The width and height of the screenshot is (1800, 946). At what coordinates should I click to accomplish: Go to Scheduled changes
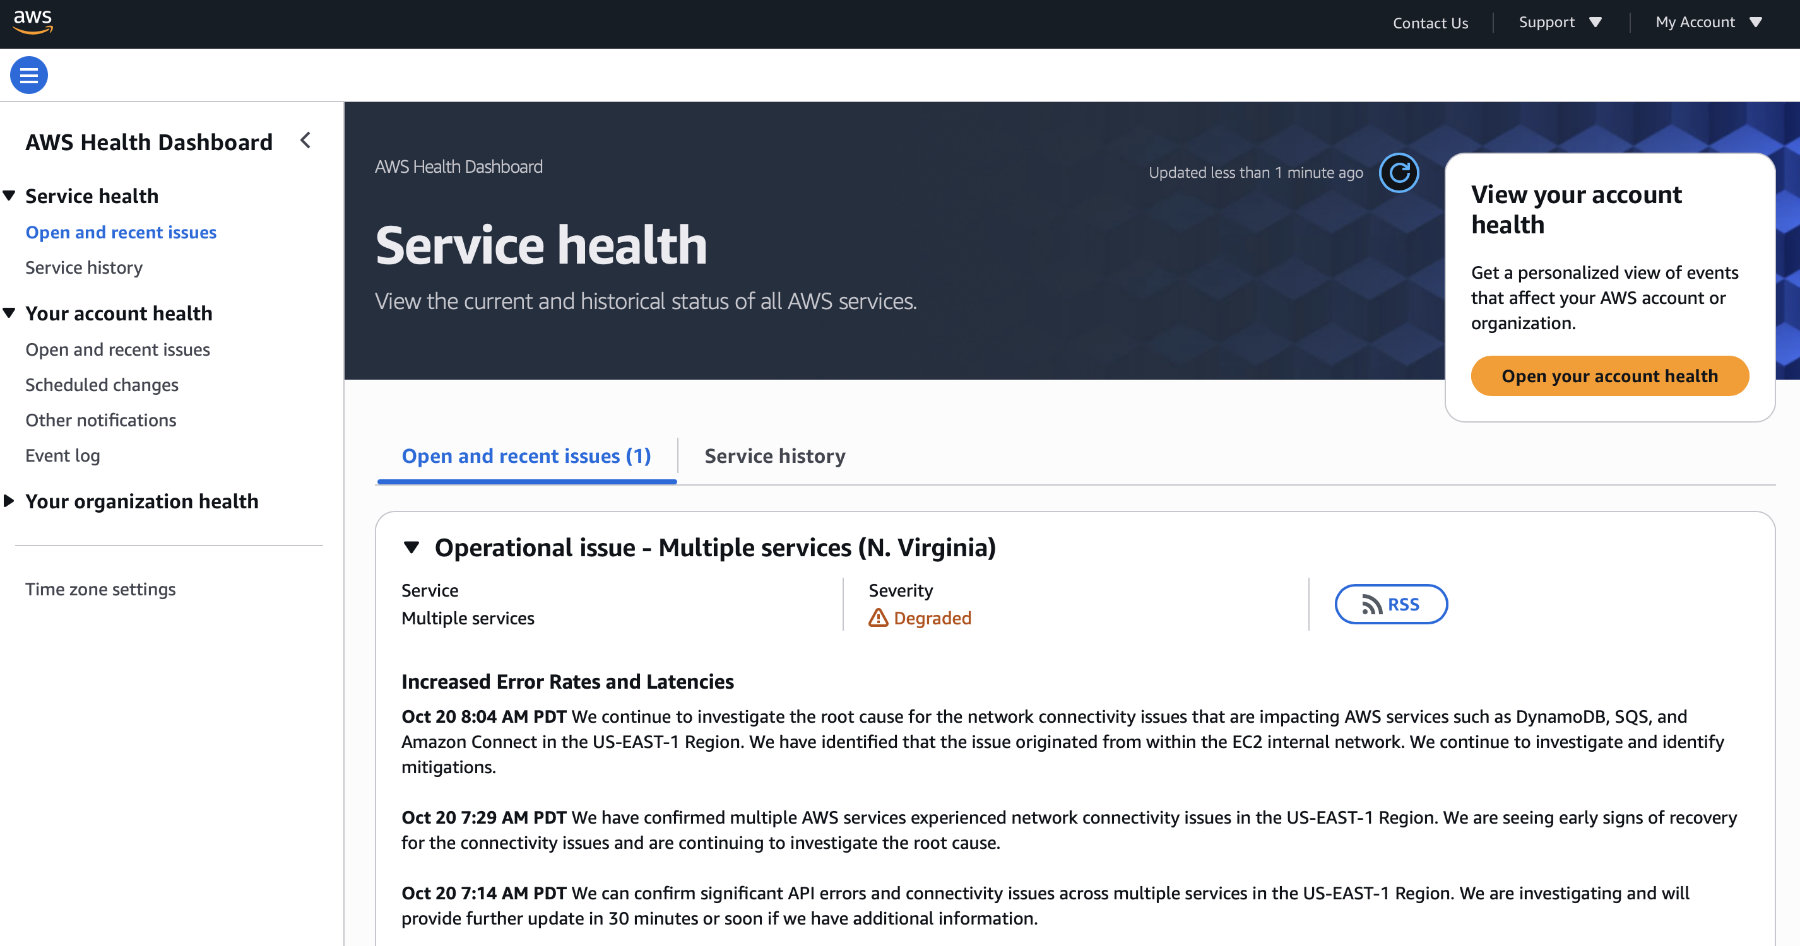tap(102, 385)
